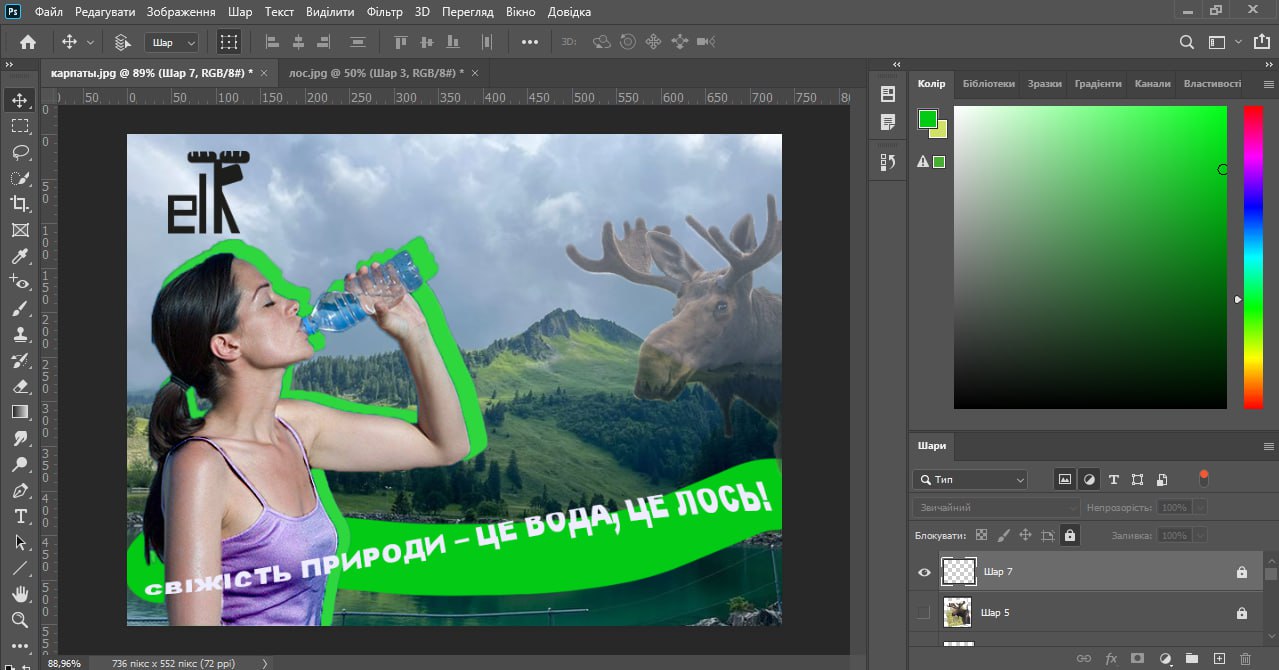Viewport: 1279px width, 670px height.
Task: Open the Шар auto-select dropdown
Action: [x=172, y=42]
